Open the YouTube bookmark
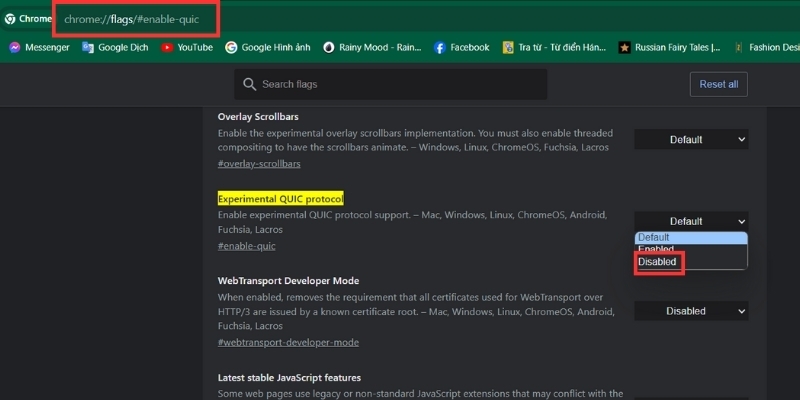The width and height of the screenshot is (800, 400). point(187,47)
